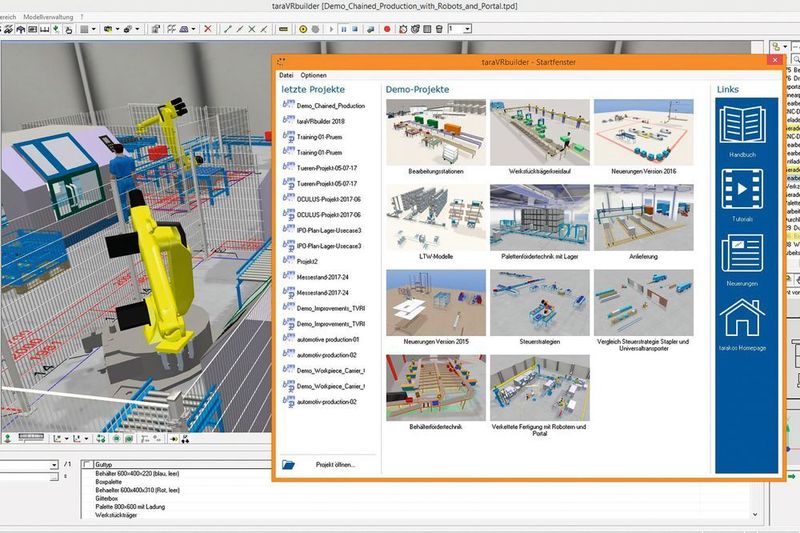
Task: Open the tarakos Homepage house icon
Action: (742, 317)
